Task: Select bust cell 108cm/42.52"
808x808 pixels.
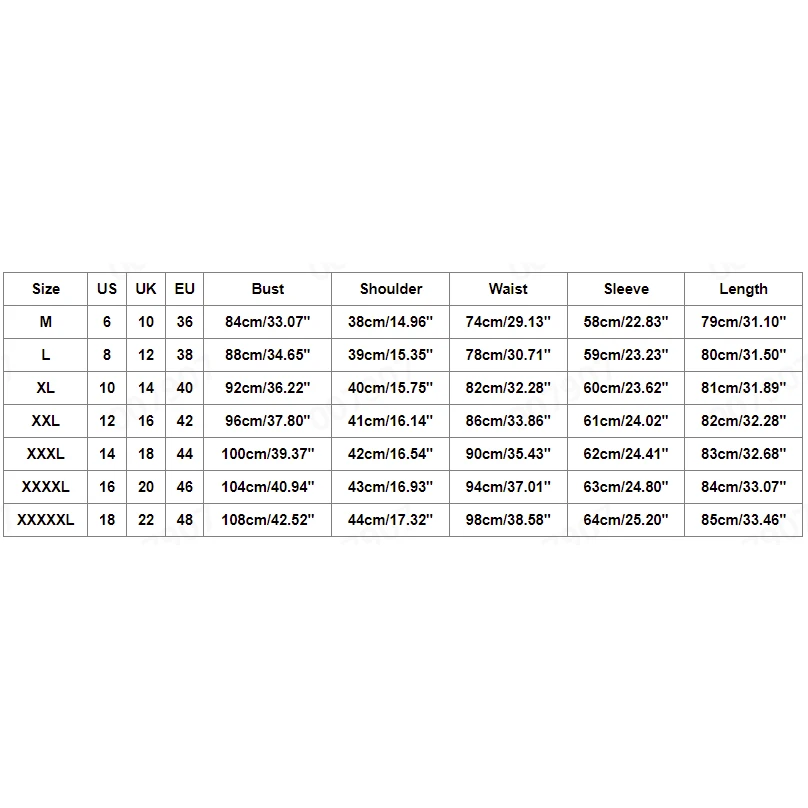Action: click(267, 520)
